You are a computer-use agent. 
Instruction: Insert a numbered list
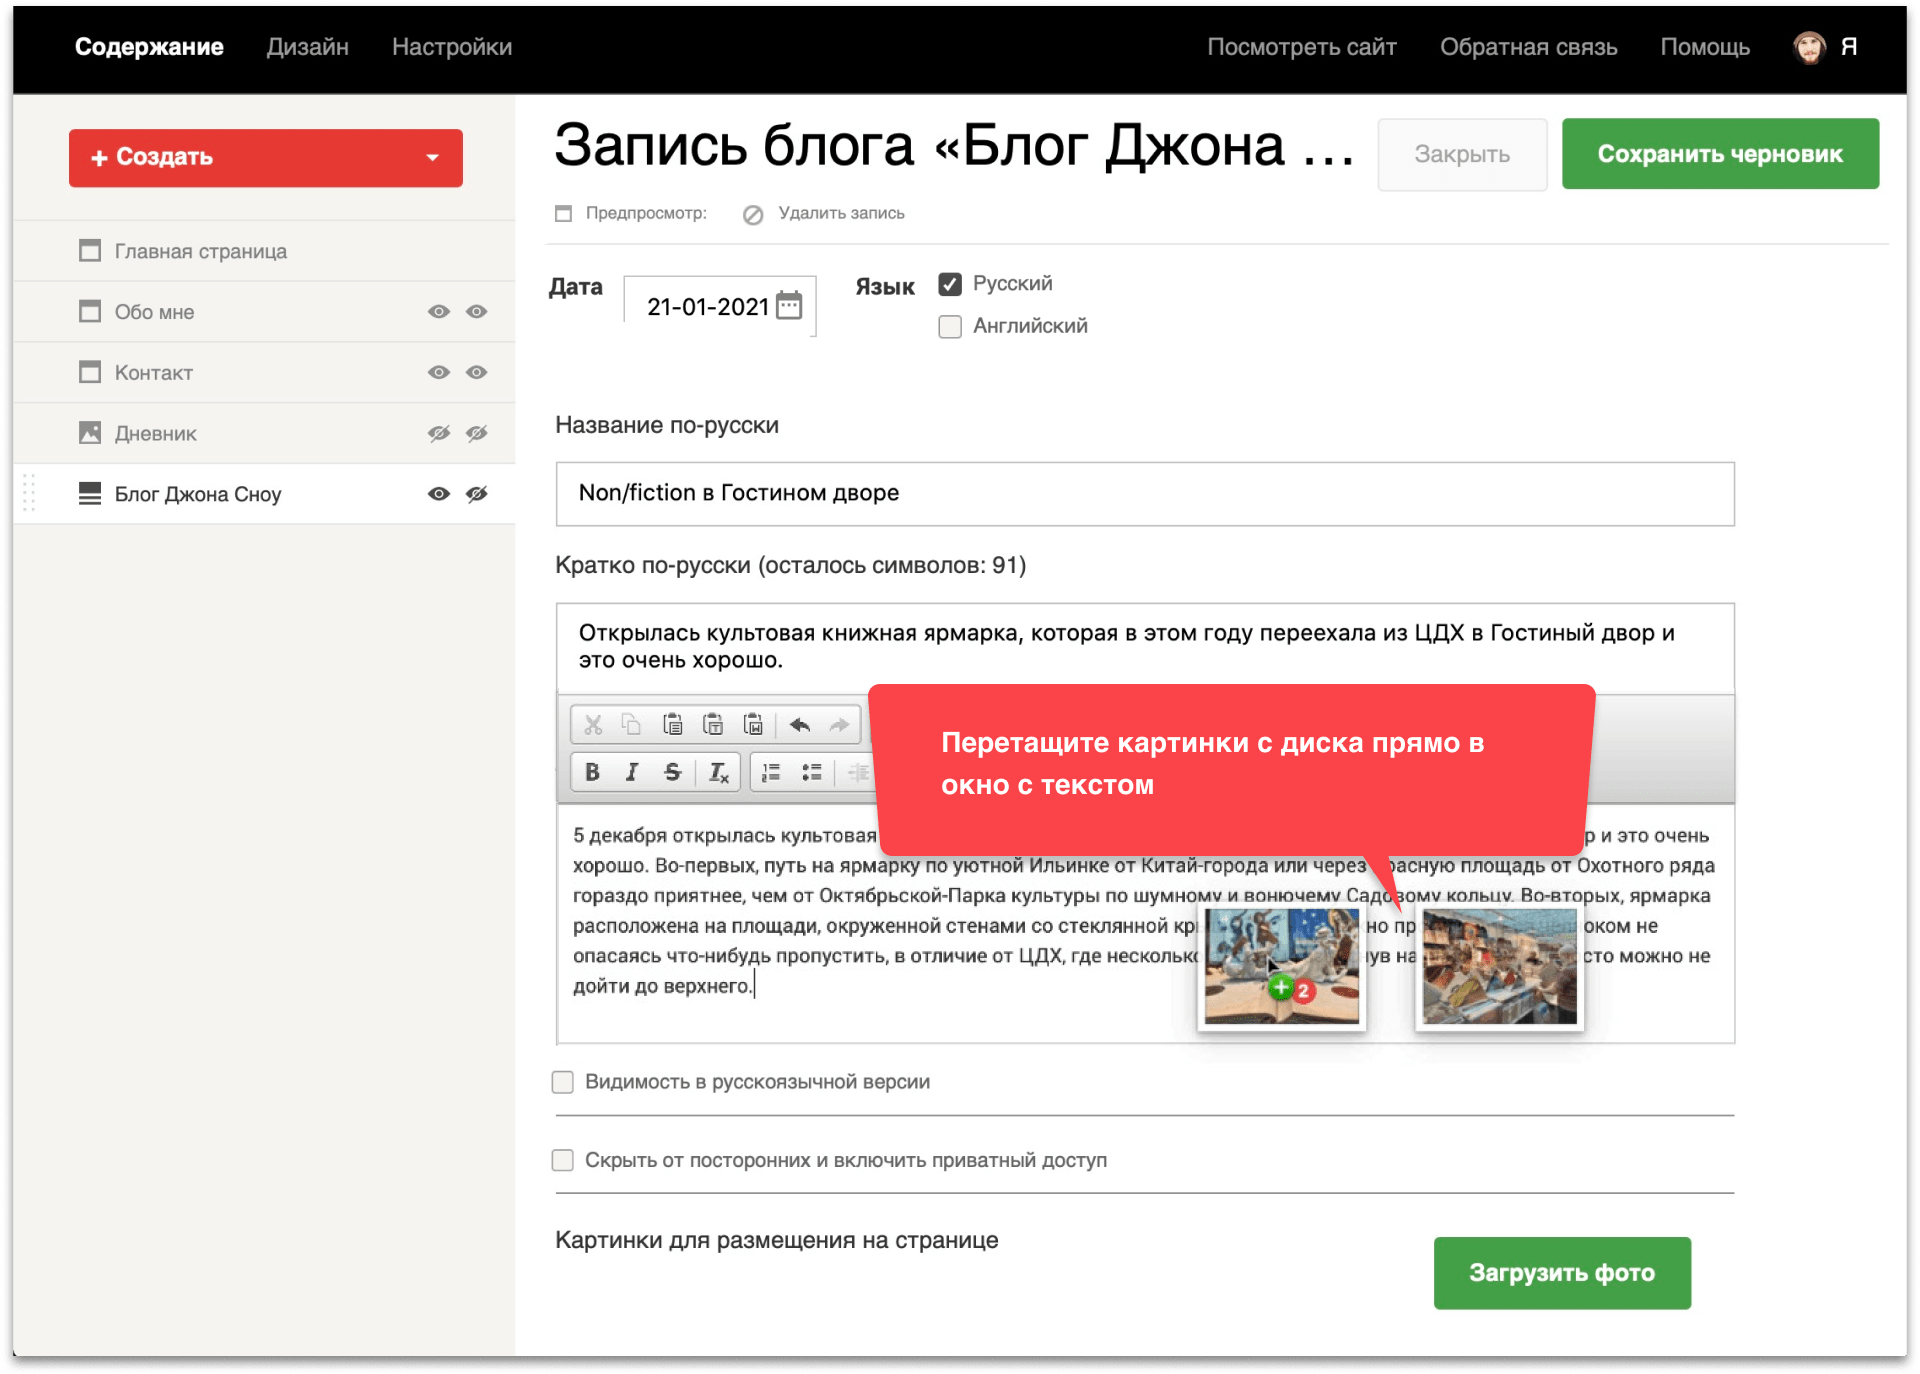coord(771,772)
